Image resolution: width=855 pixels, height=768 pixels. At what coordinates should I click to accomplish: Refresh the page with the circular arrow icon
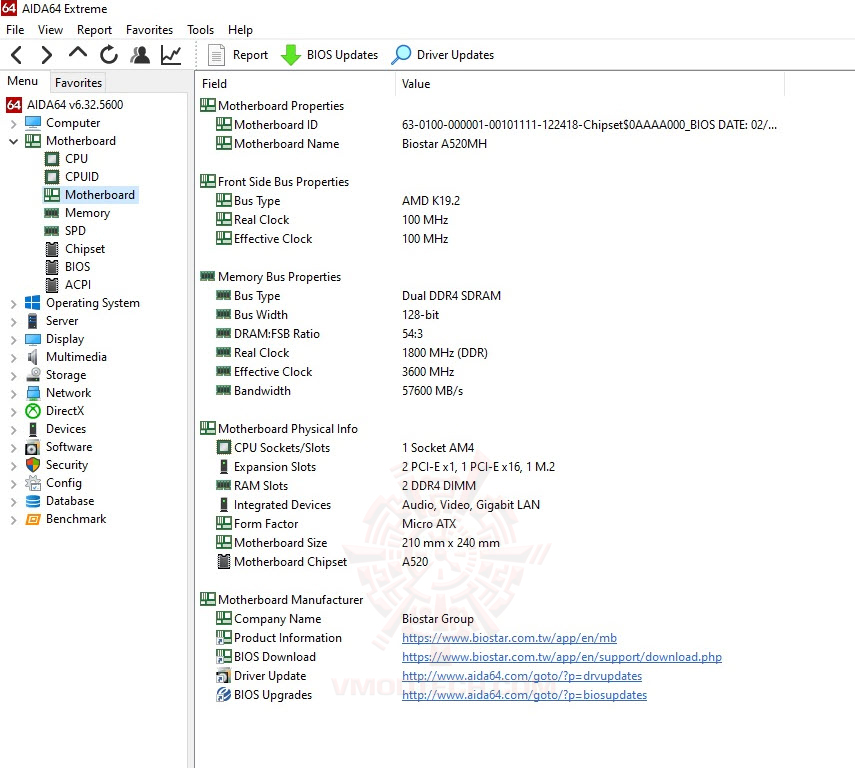pyautogui.click(x=109, y=55)
